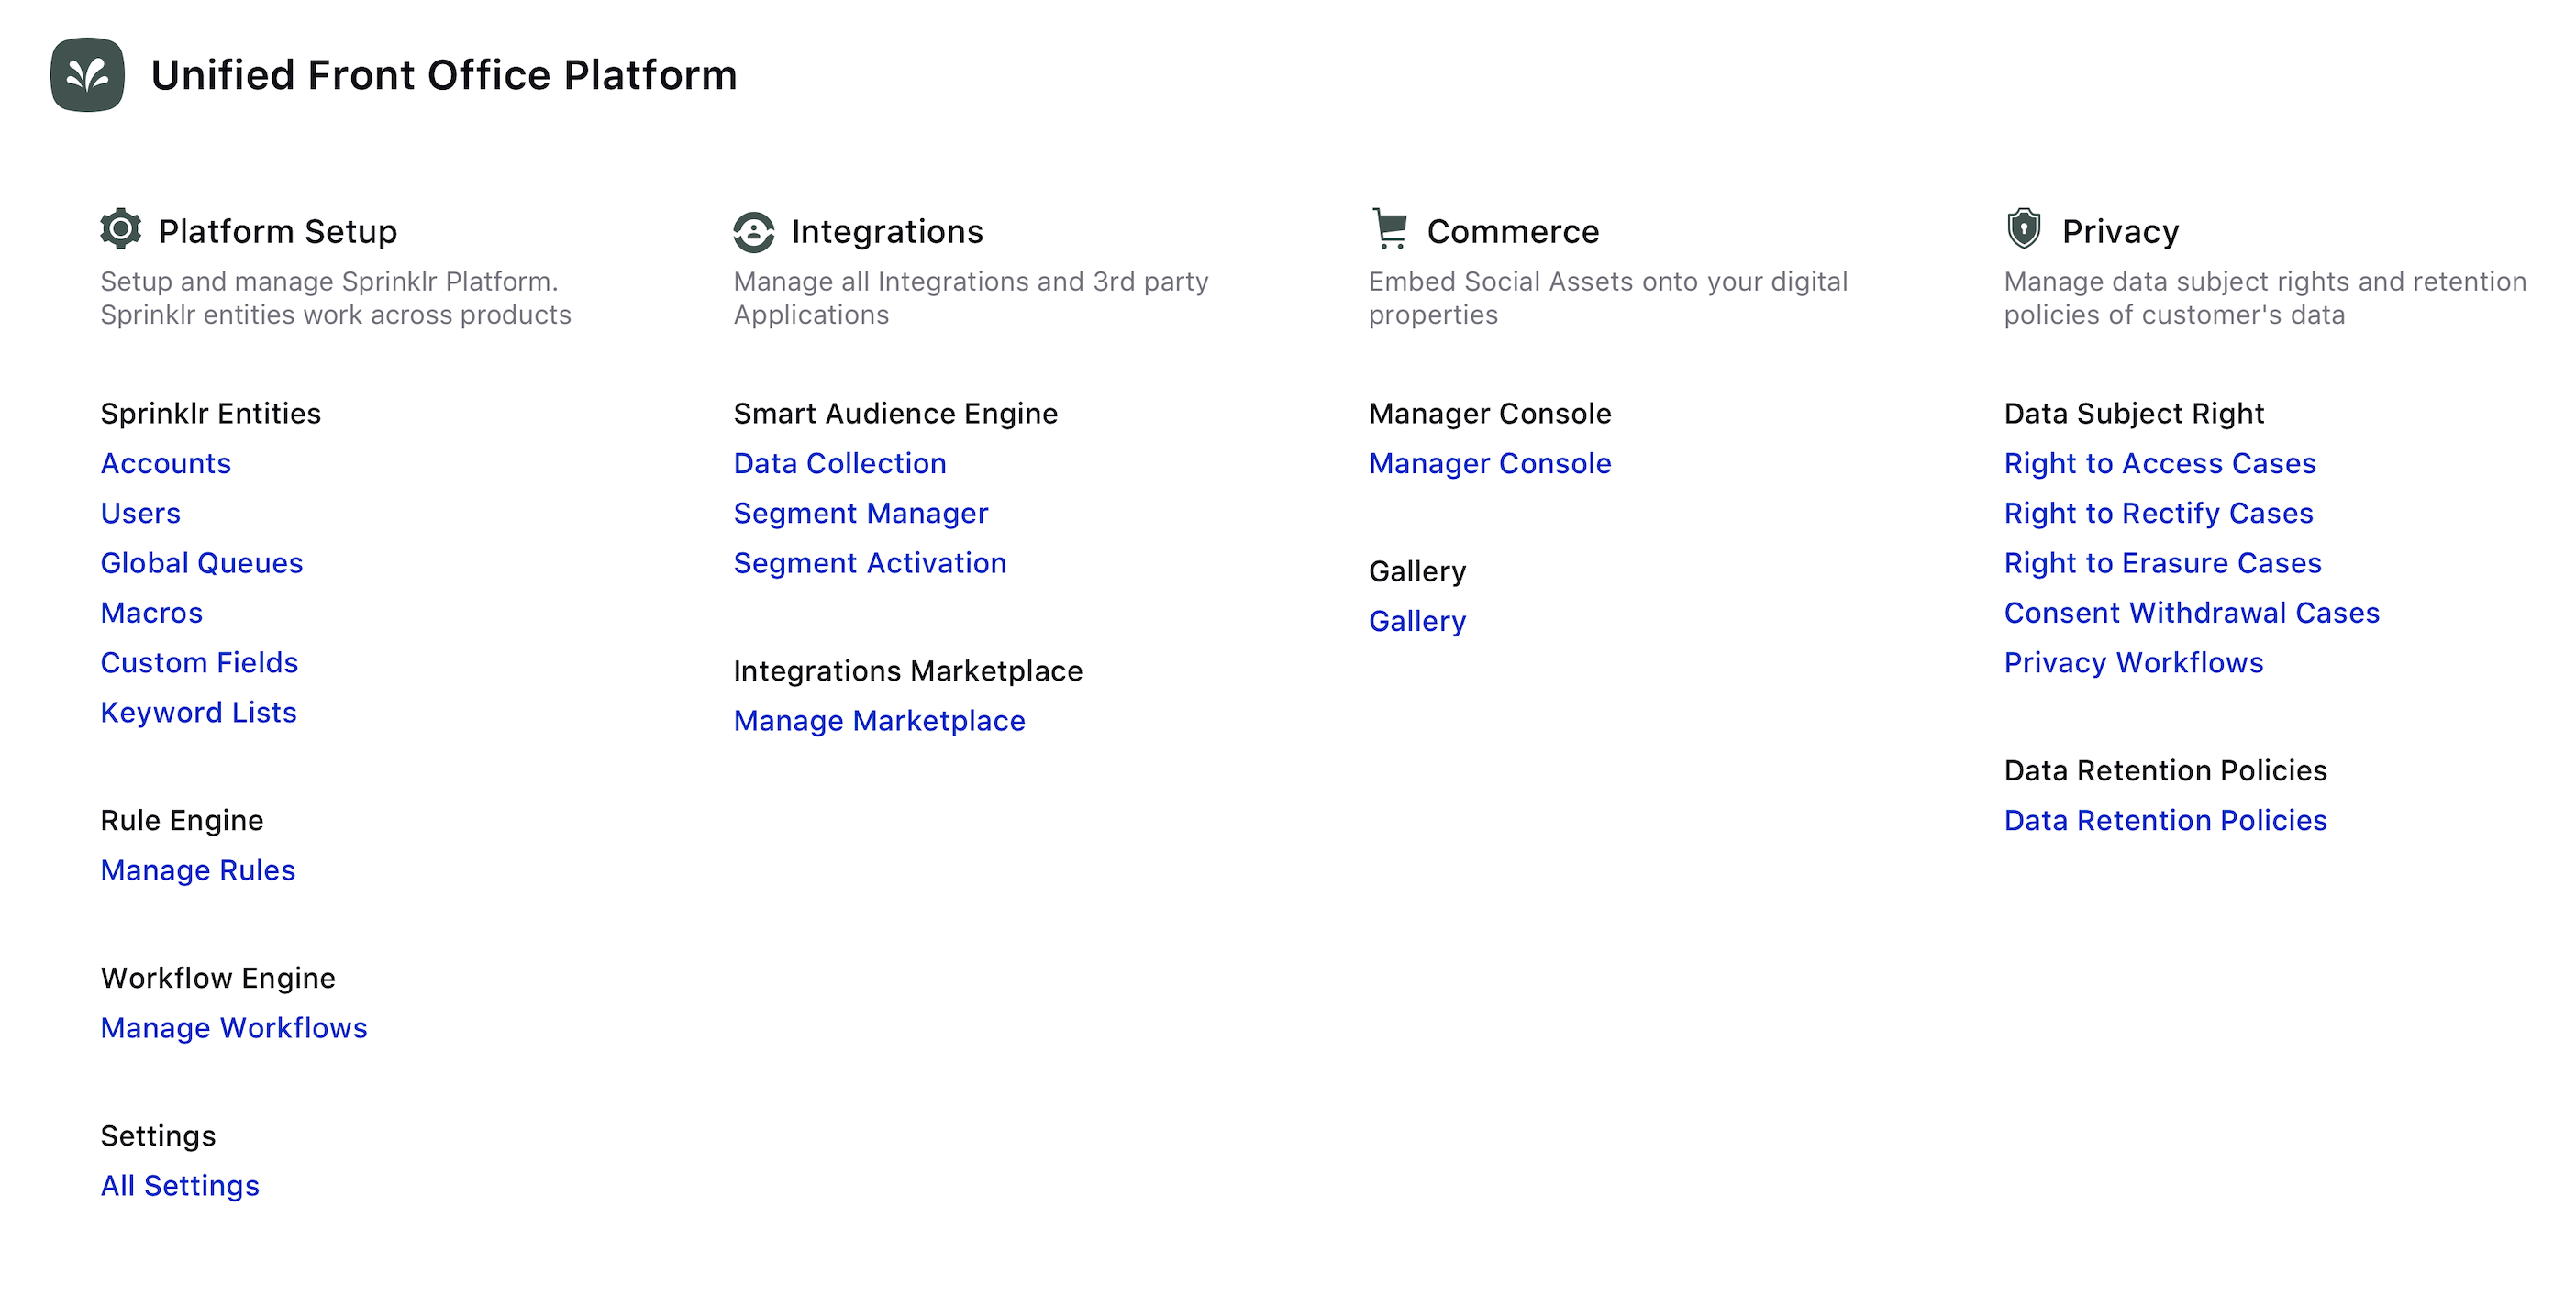
Task: Click the shopping cart icon beside Commerce
Action: click(1390, 229)
